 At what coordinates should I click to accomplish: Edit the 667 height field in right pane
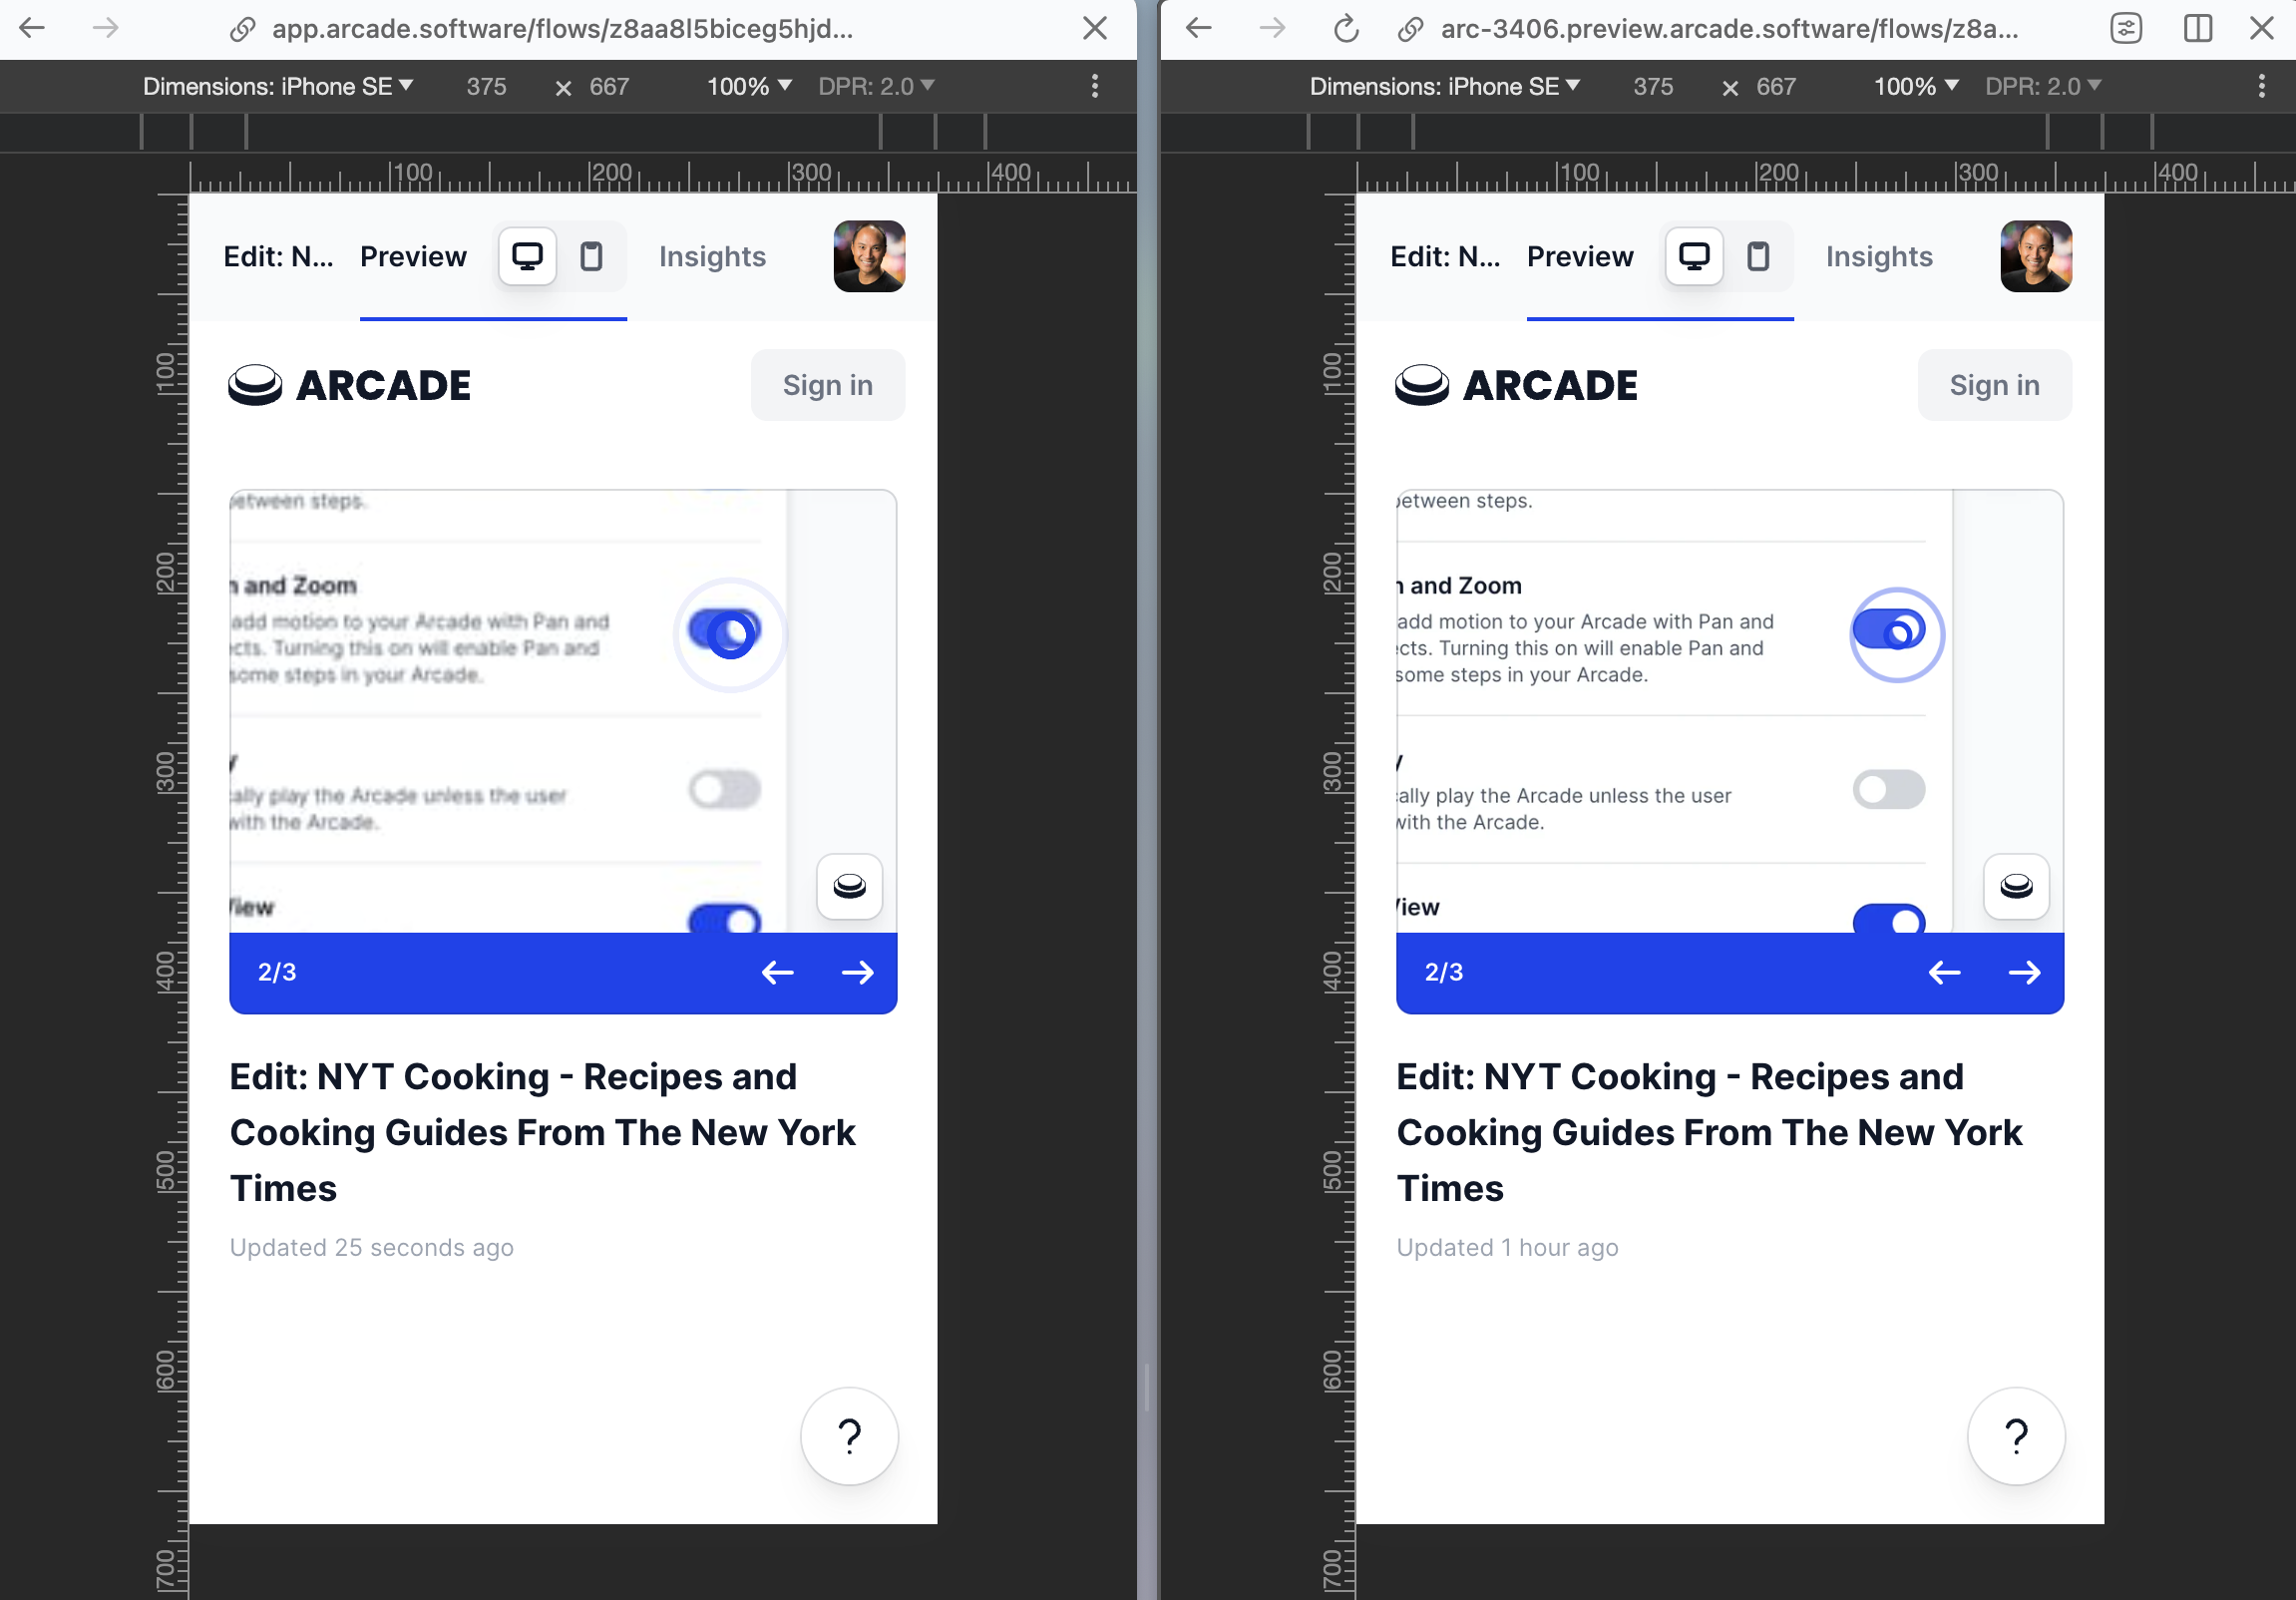point(1776,87)
